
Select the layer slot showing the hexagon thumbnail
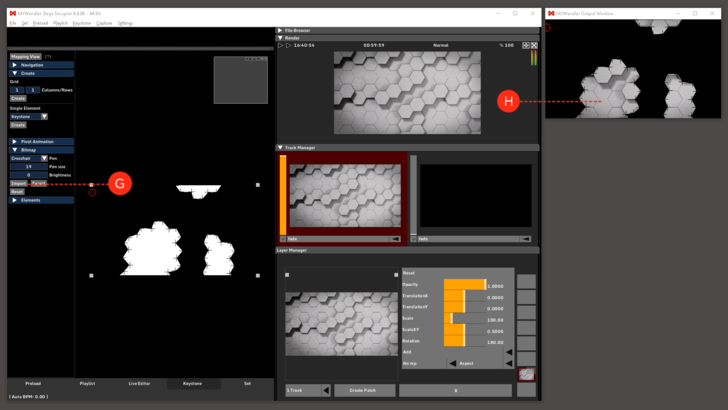pos(526,374)
